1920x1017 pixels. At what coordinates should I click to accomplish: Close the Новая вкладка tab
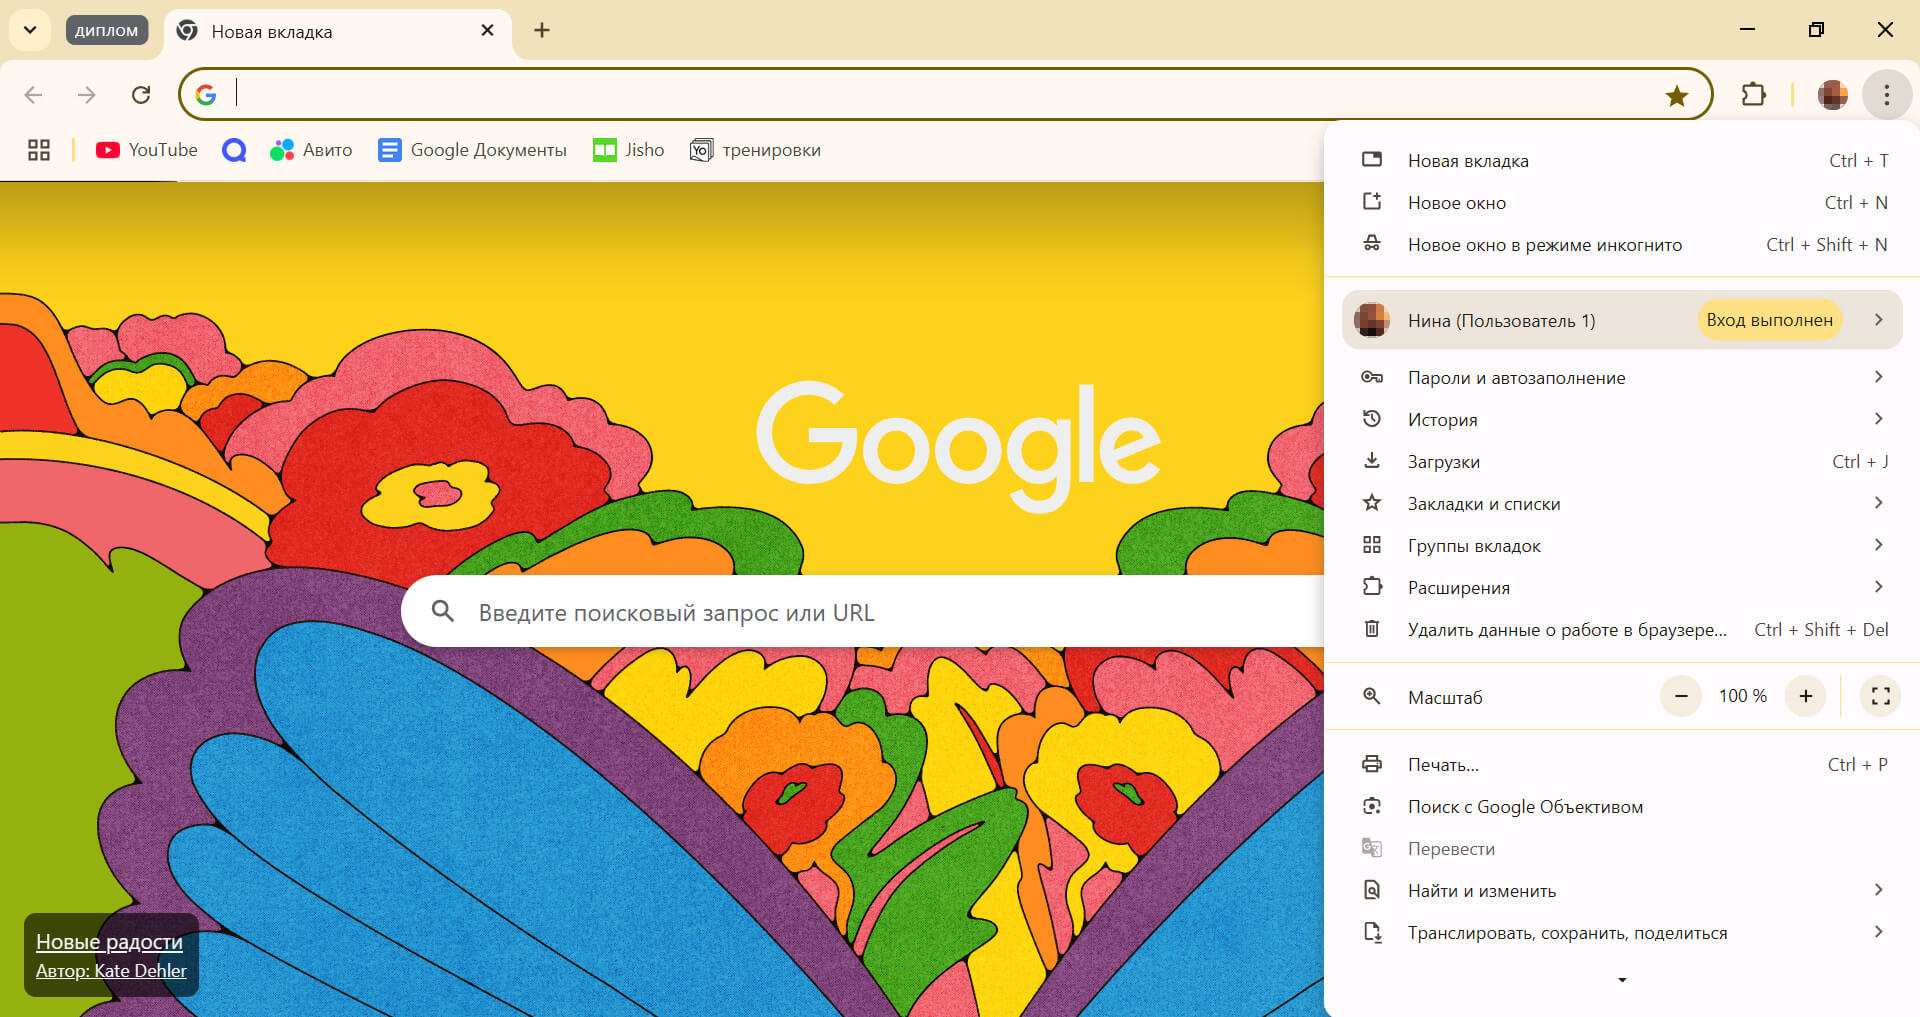click(487, 30)
